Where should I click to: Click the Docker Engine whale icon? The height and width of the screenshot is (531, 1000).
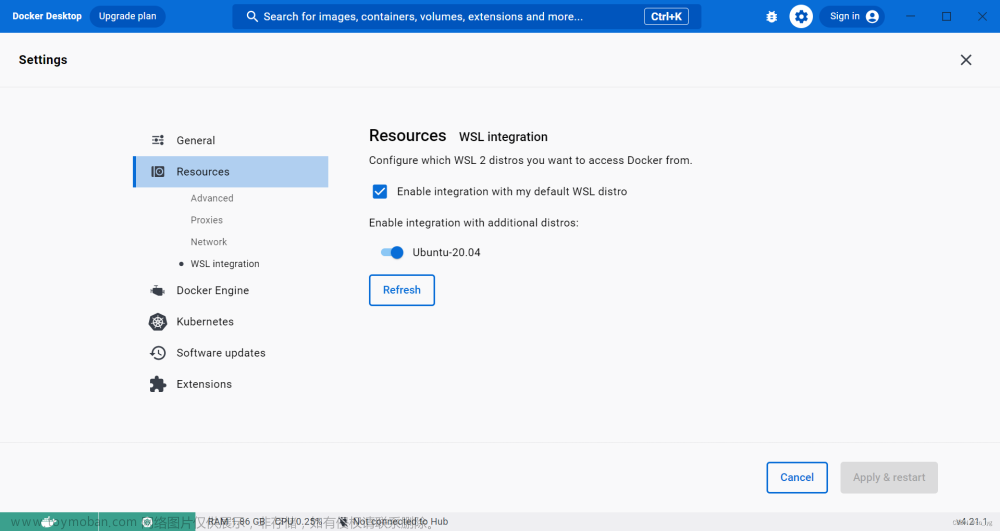(x=158, y=291)
